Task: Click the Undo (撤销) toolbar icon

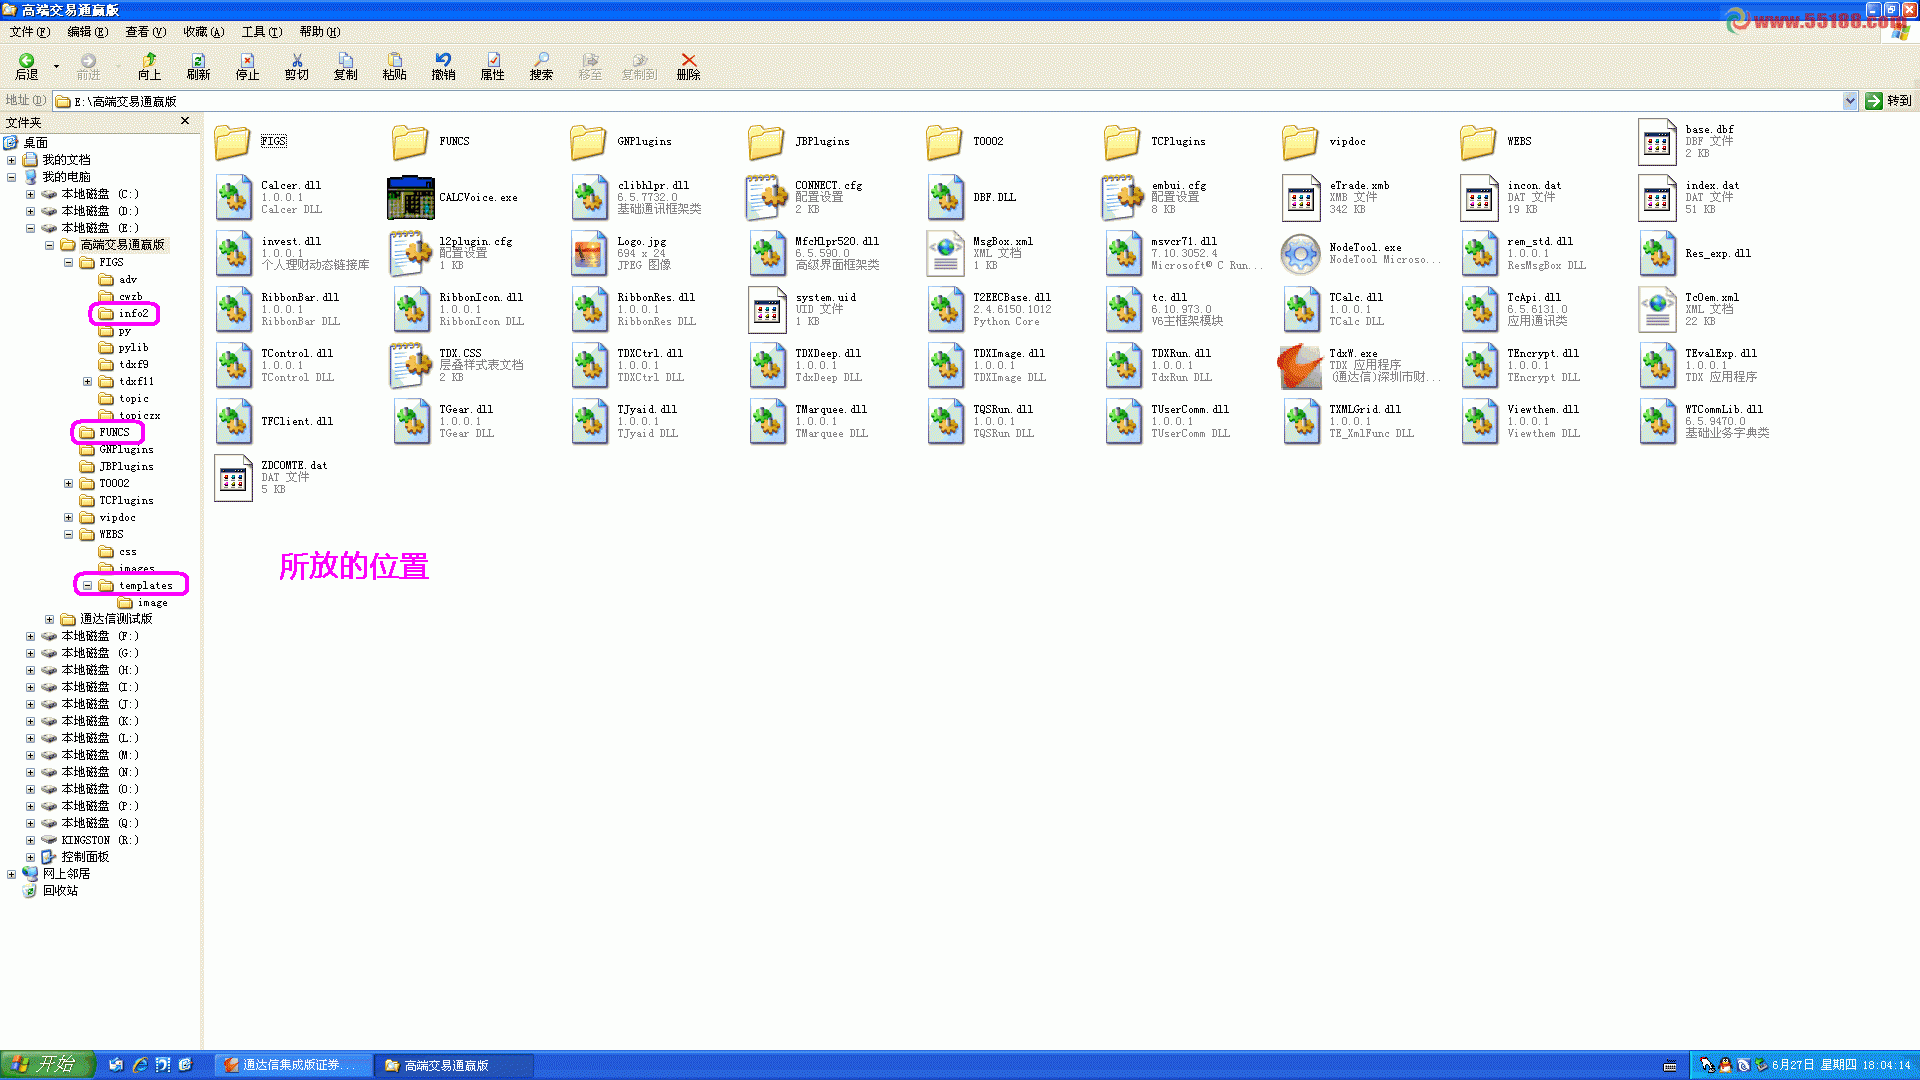Action: tap(443, 67)
